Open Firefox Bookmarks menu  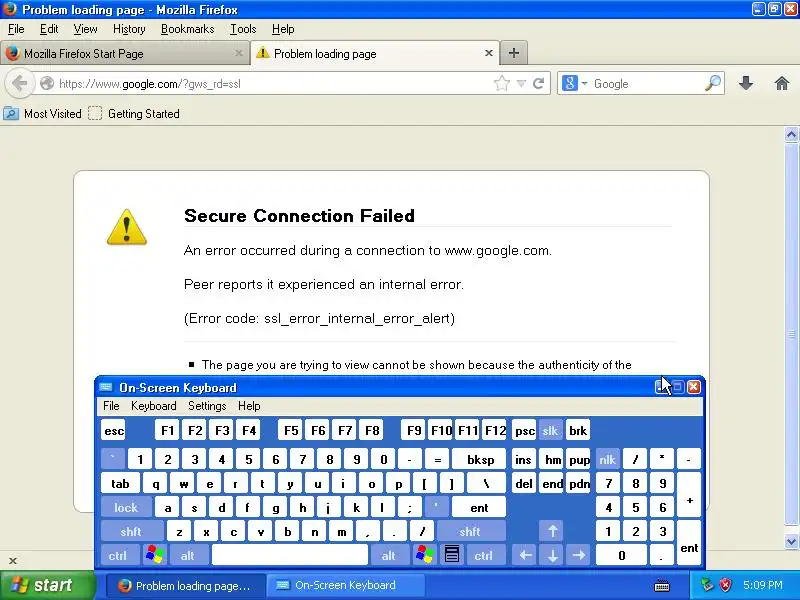pyautogui.click(x=187, y=29)
